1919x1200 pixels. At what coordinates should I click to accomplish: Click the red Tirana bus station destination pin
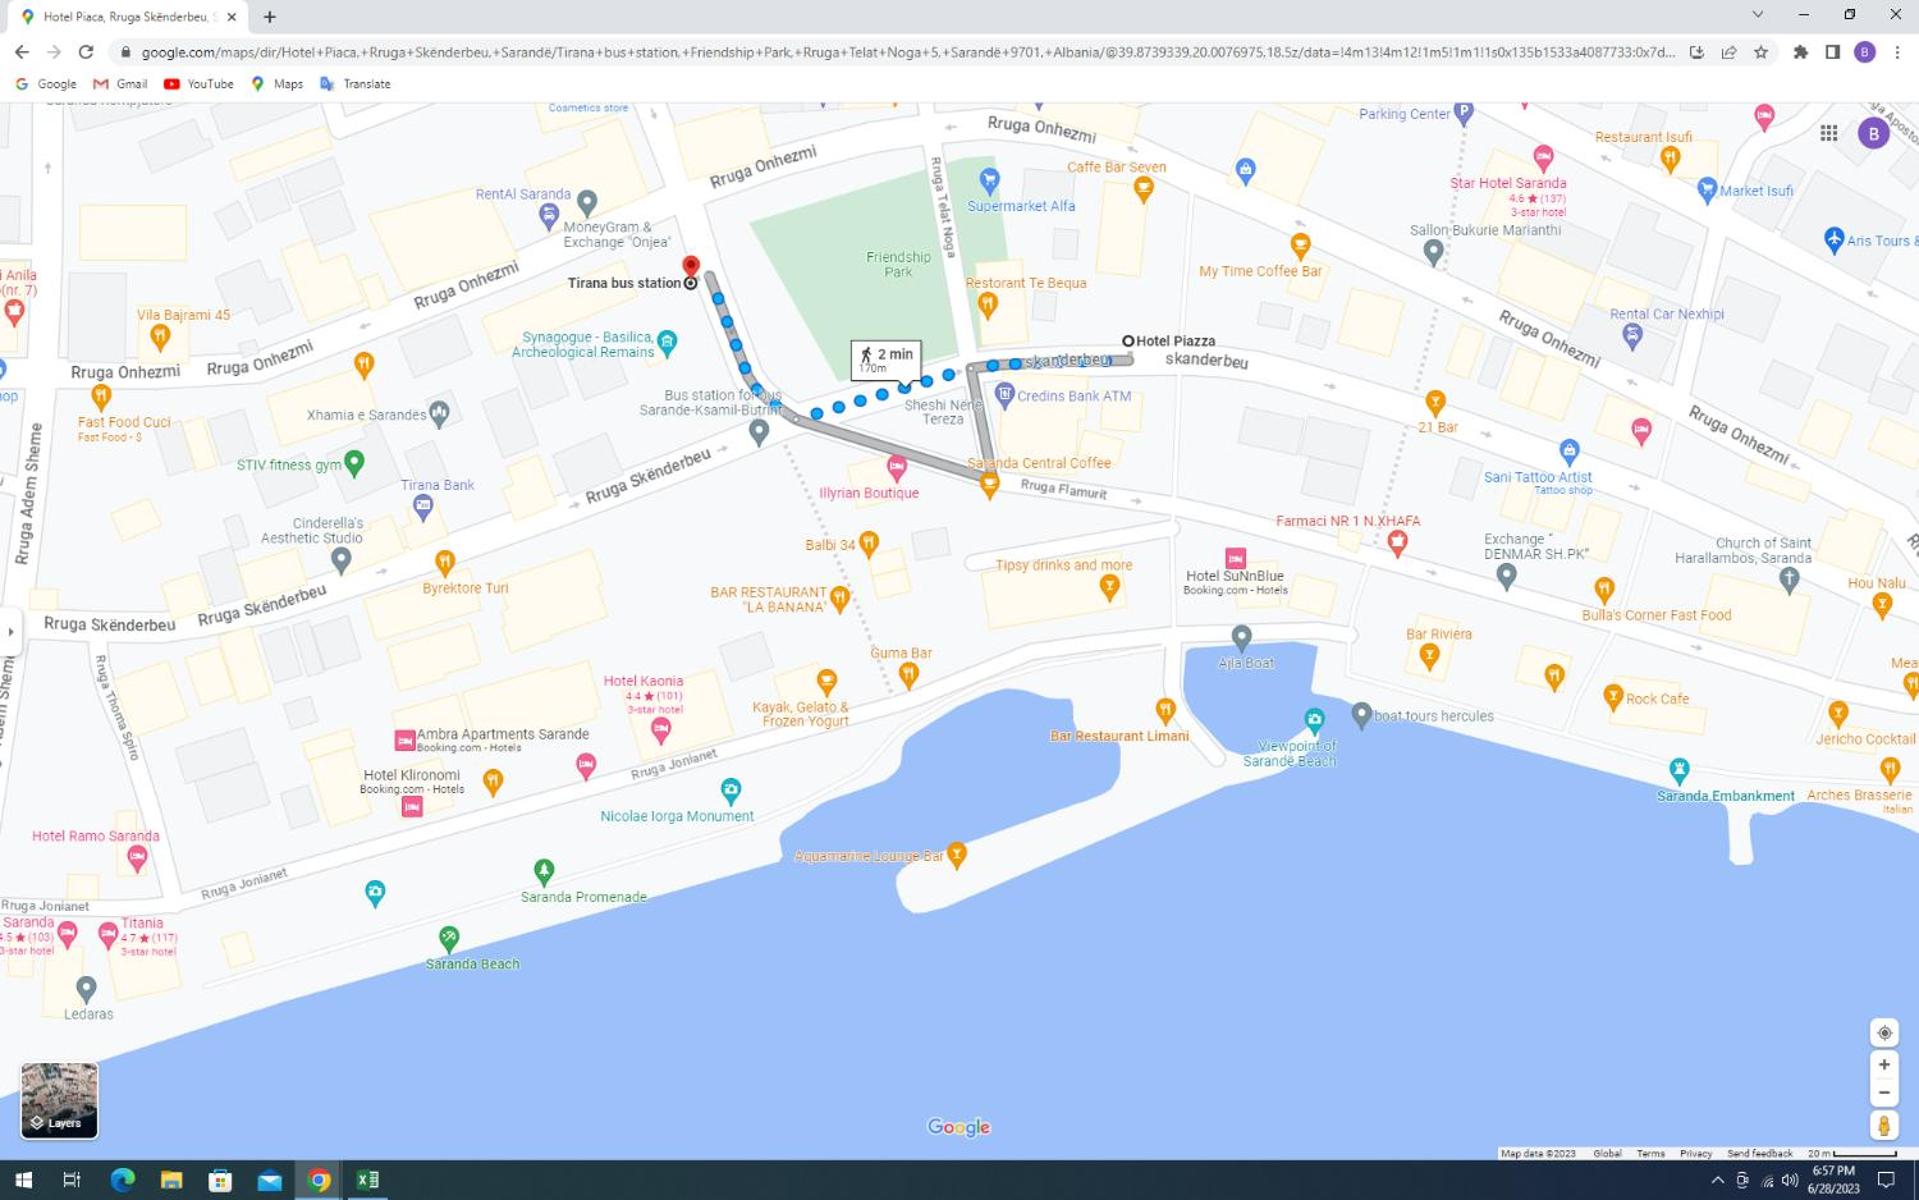coord(690,266)
